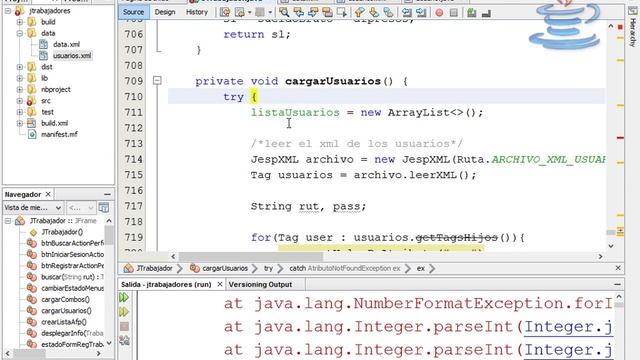Close the Navegador panel tab
640x360 pixels.
[x=48, y=194]
